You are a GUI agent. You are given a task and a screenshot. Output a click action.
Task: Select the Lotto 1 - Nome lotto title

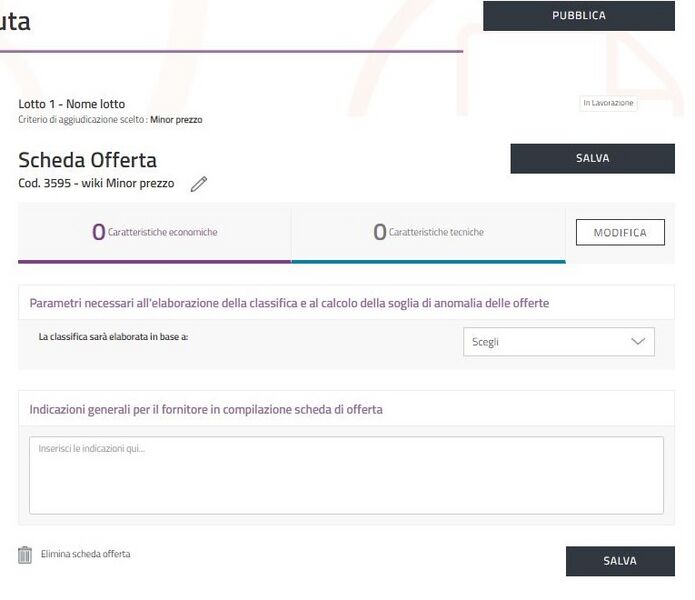(72, 104)
